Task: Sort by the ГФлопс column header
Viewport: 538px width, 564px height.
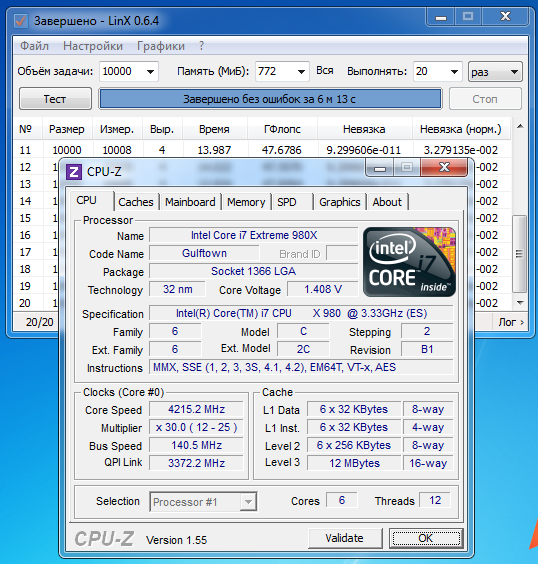Action: 282,129
